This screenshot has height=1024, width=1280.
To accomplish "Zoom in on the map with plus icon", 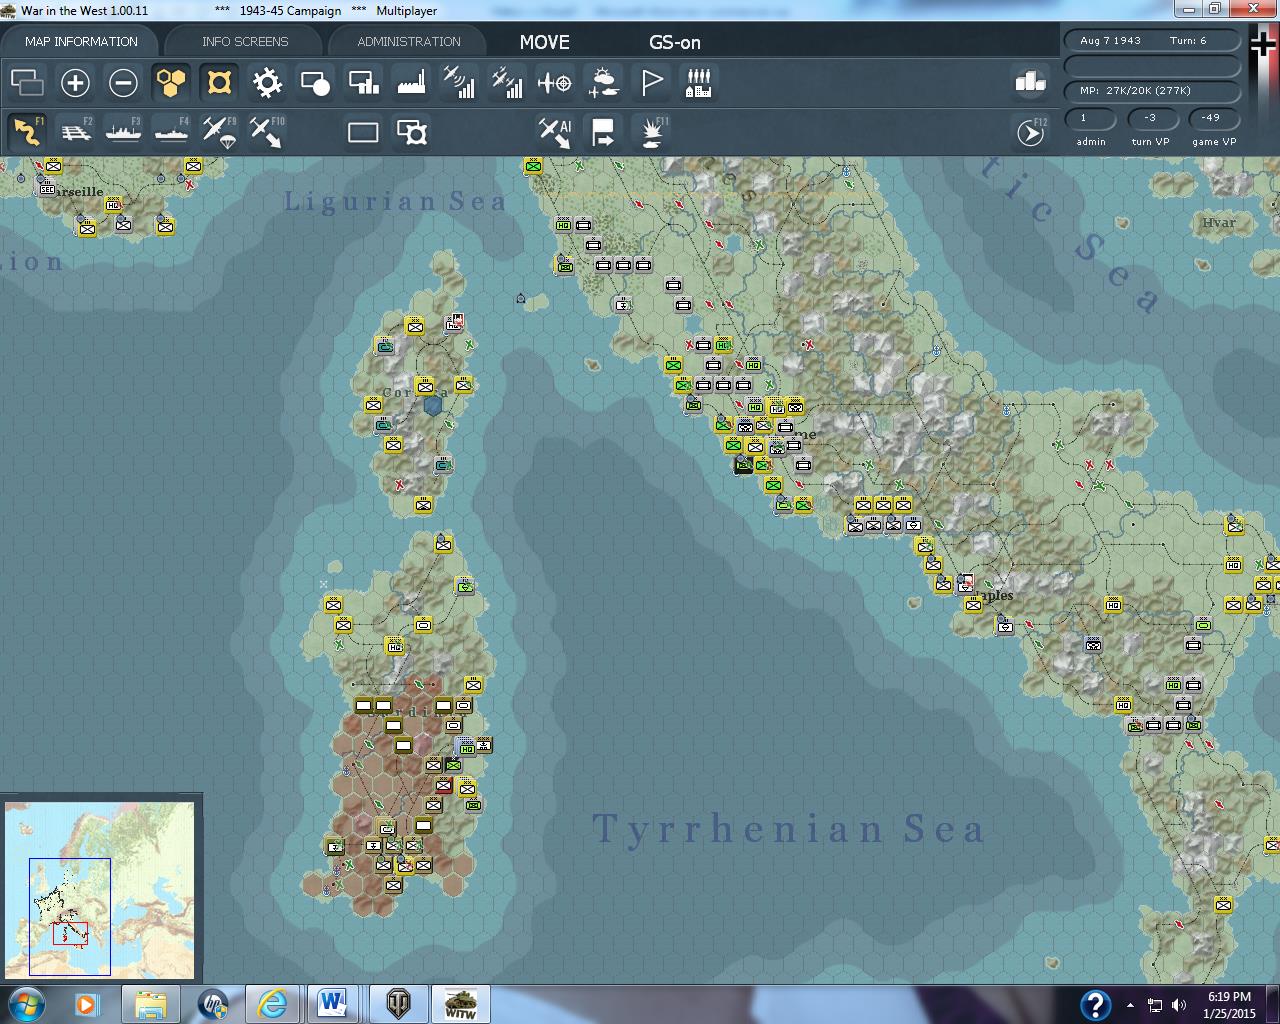I will point(75,82).
